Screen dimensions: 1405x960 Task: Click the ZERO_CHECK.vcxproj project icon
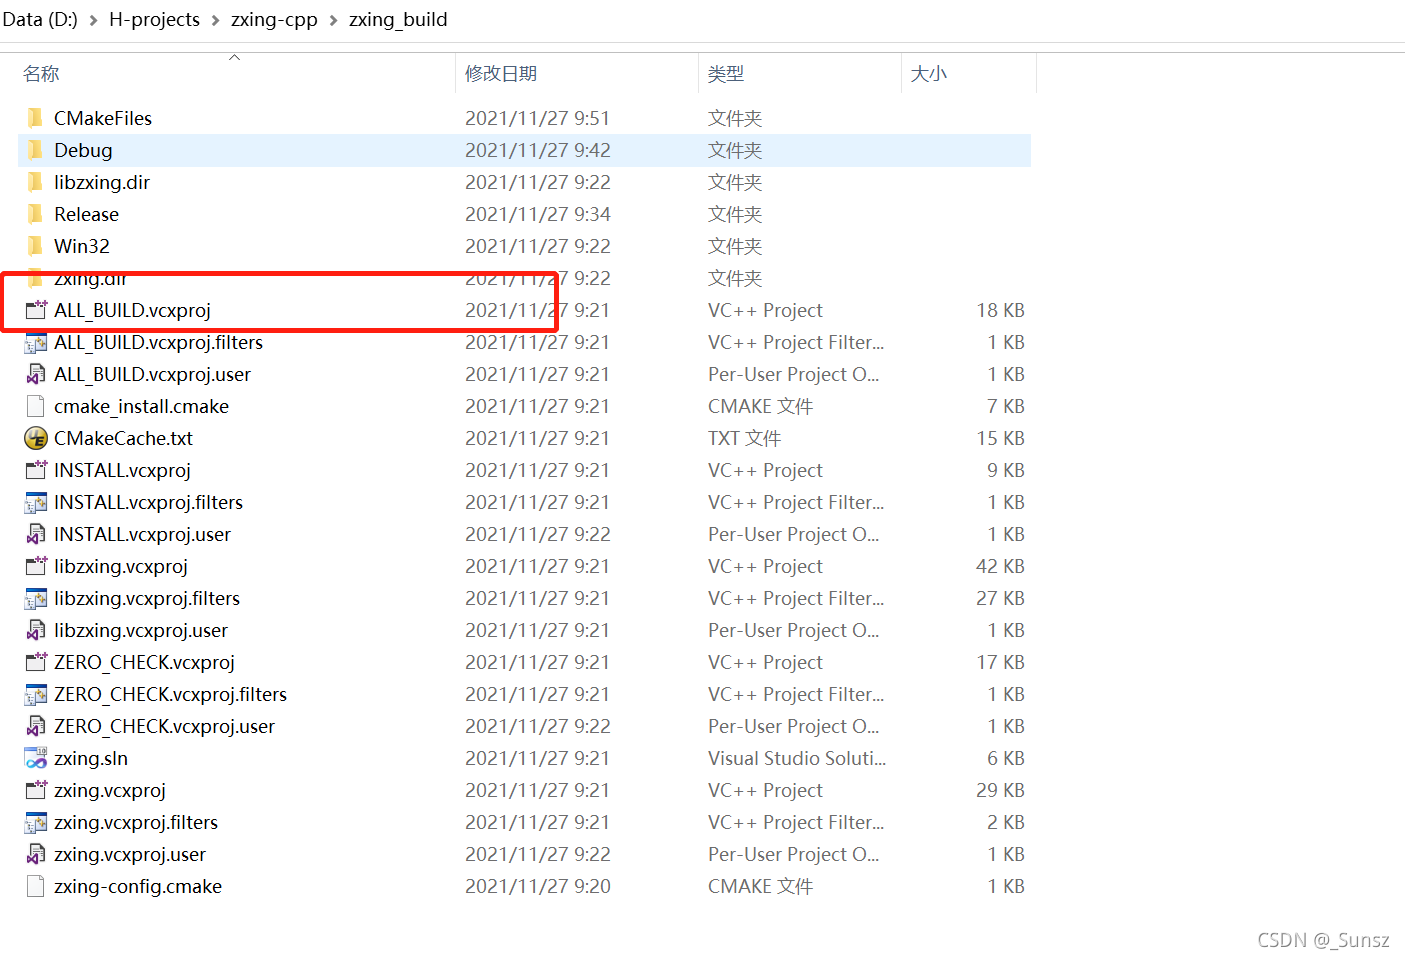click(x=36, y=662)
